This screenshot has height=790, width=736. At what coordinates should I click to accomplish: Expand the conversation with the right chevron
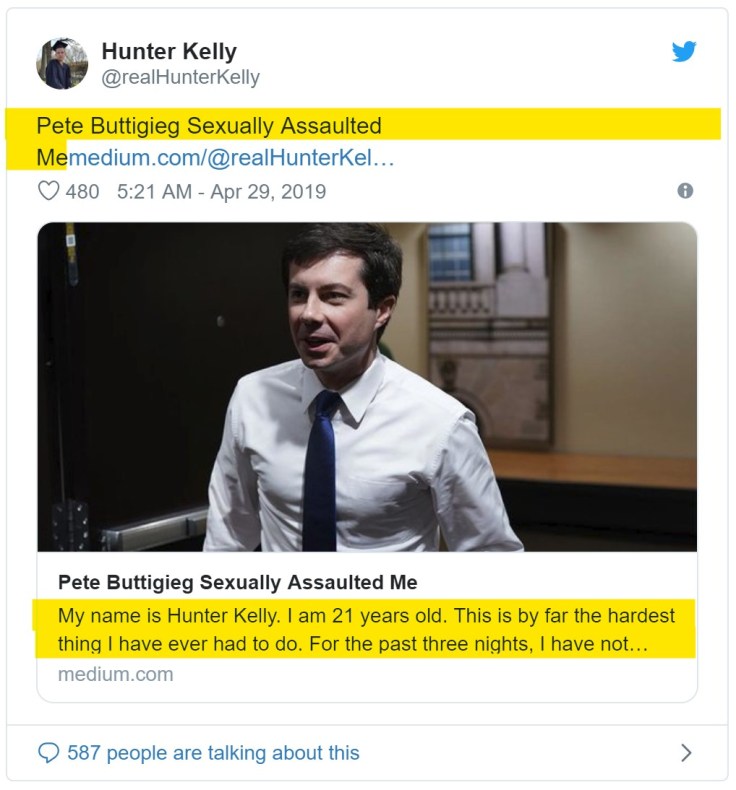[x=686, y=752]
